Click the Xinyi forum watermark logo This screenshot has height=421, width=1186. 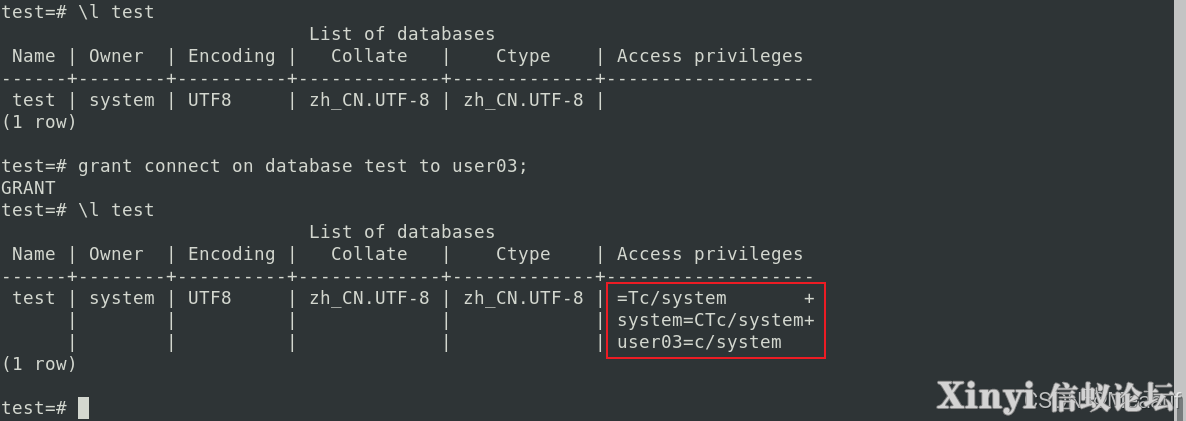point(1057,397)
